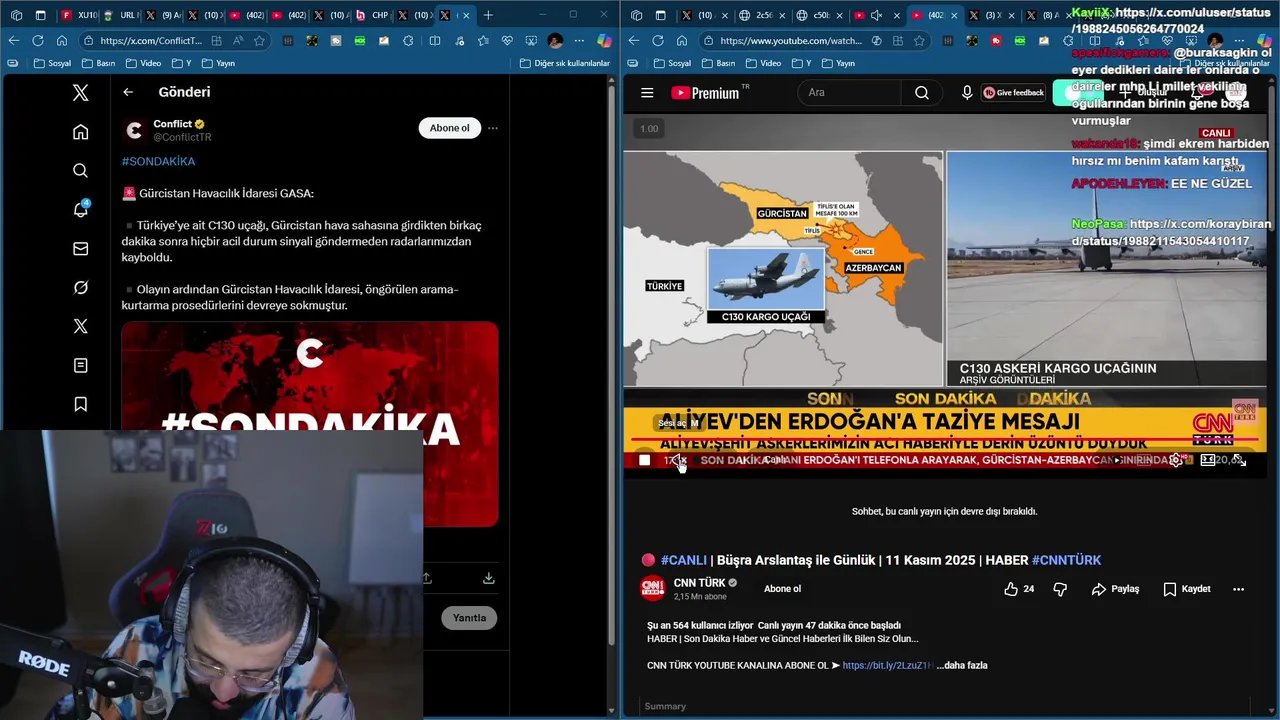1280x720 pixels.
Task: Open the left browser's extensions puzzle icon
Action: [x=409, y=41]
